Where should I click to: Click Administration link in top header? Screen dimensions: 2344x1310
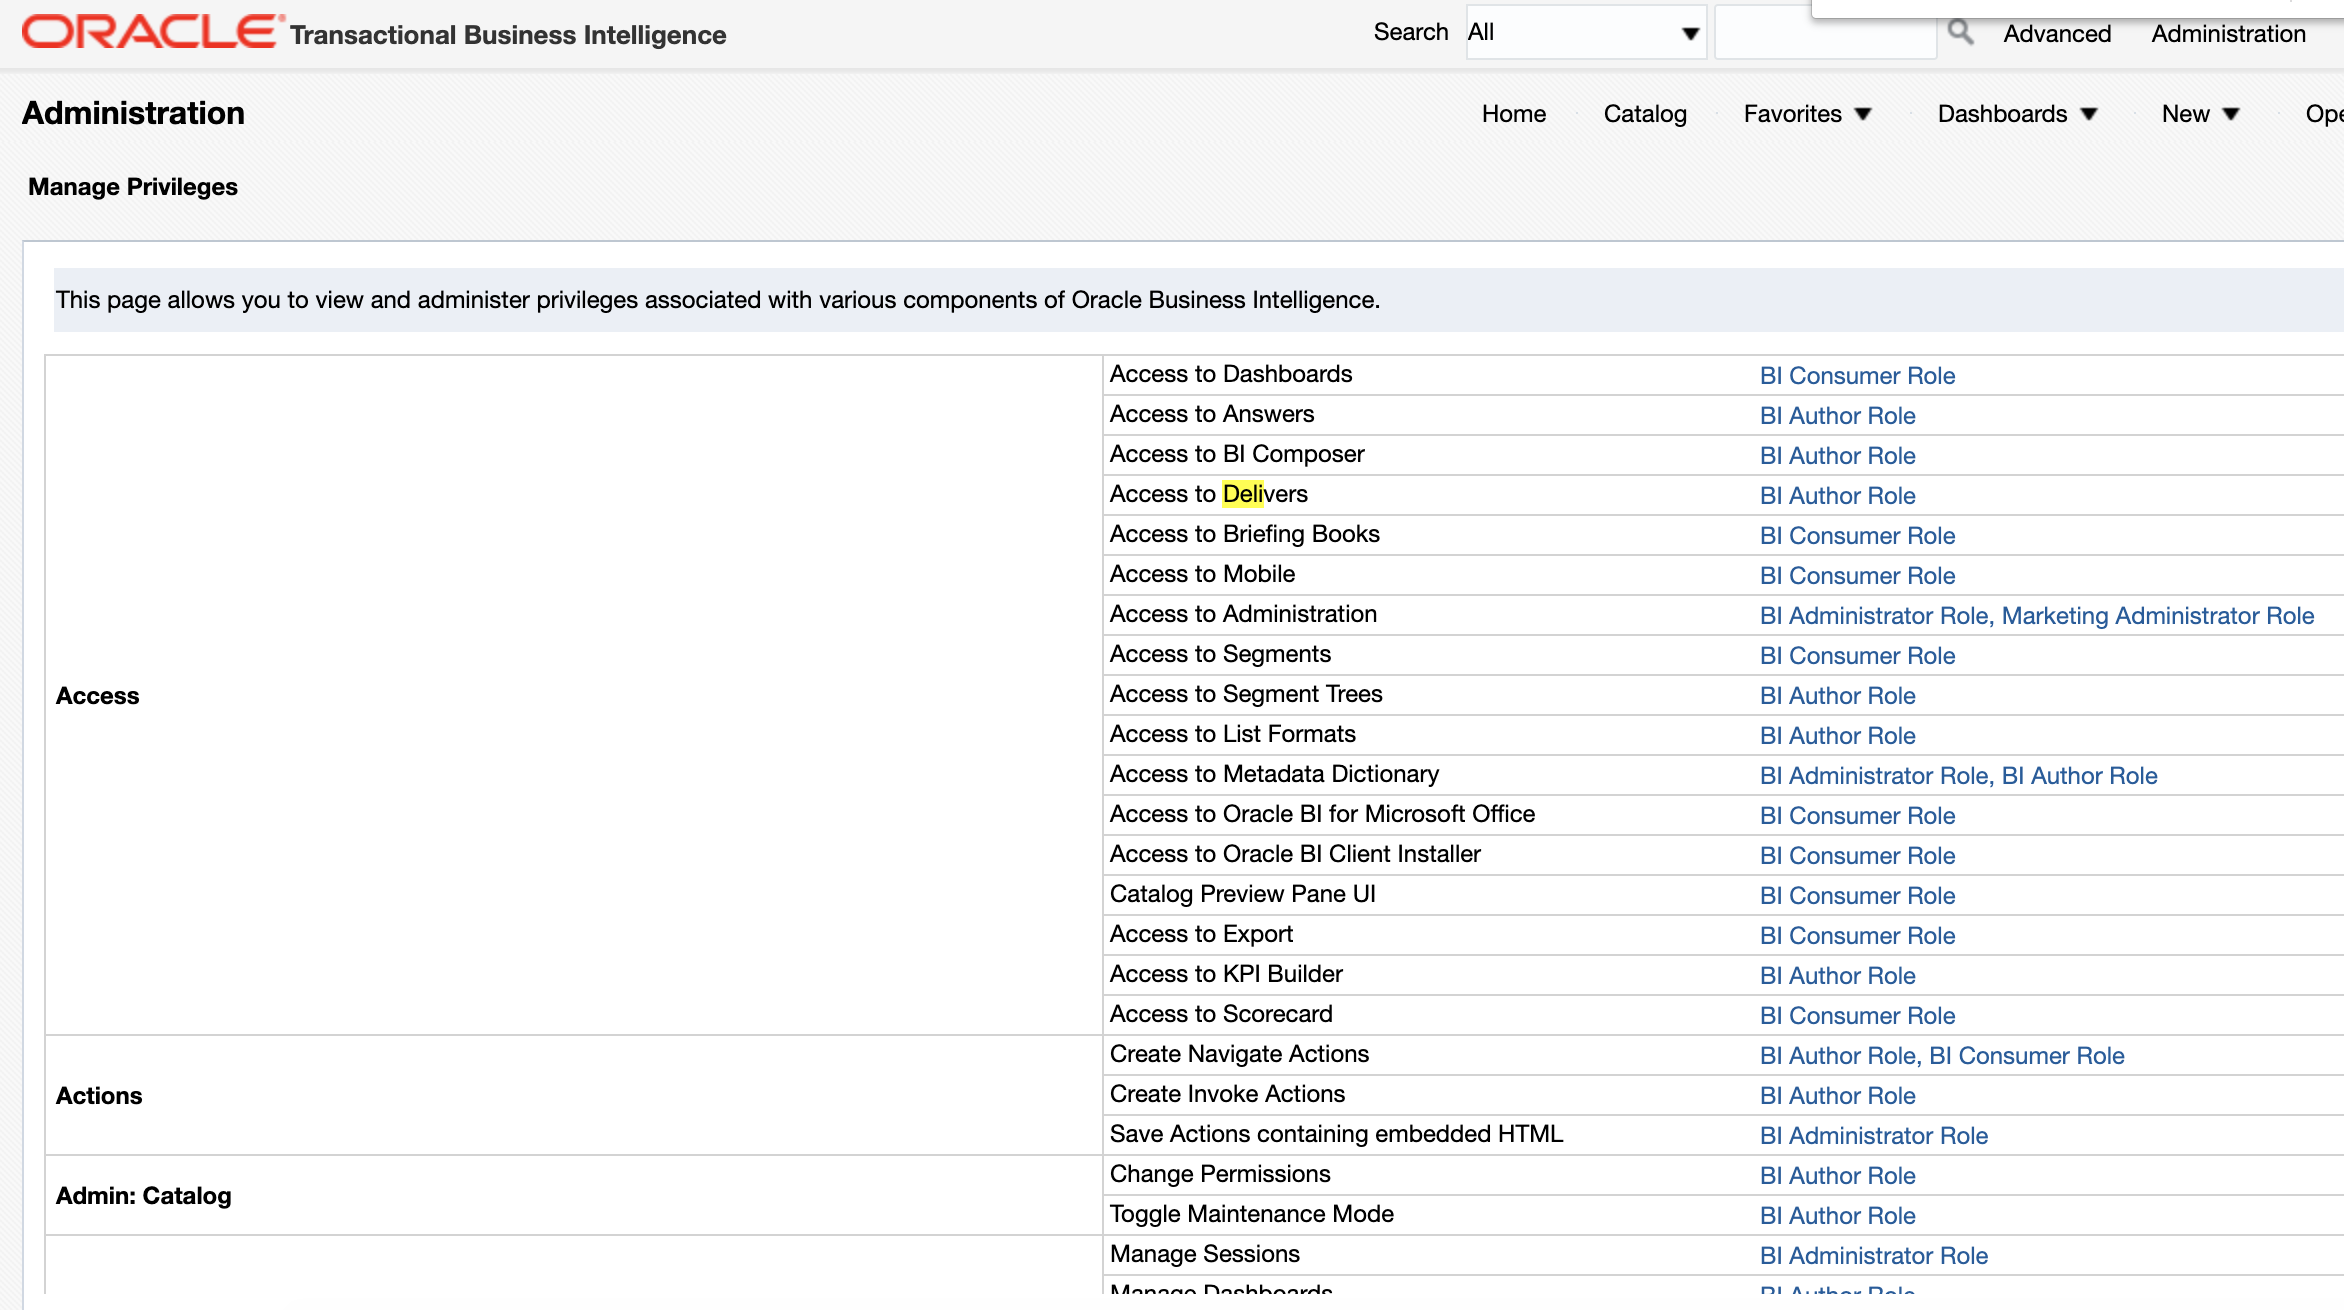2228,34
